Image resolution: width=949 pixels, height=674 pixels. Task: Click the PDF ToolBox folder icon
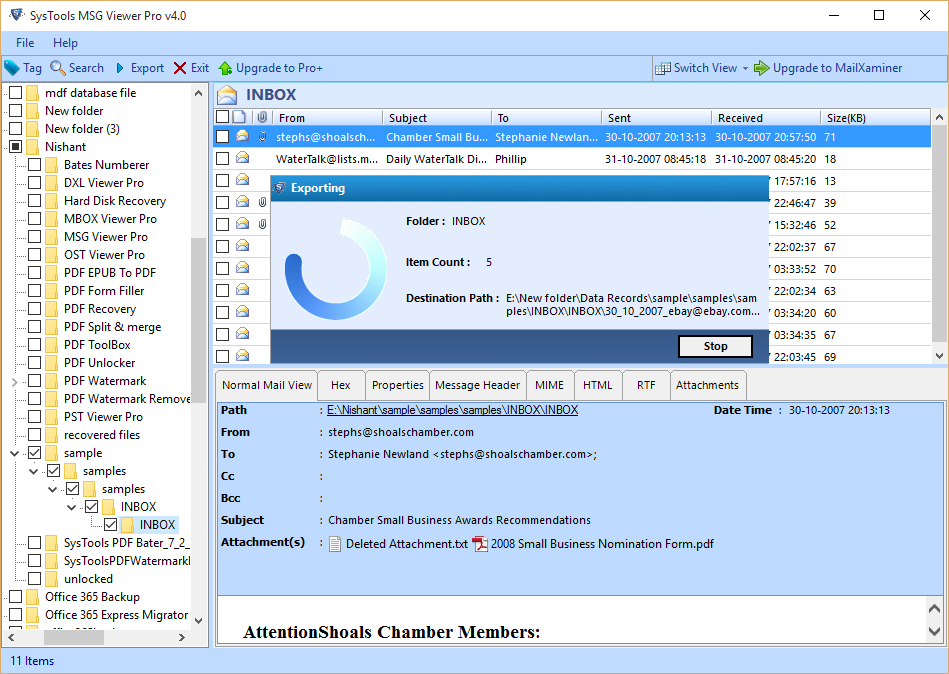coord(52,345)
